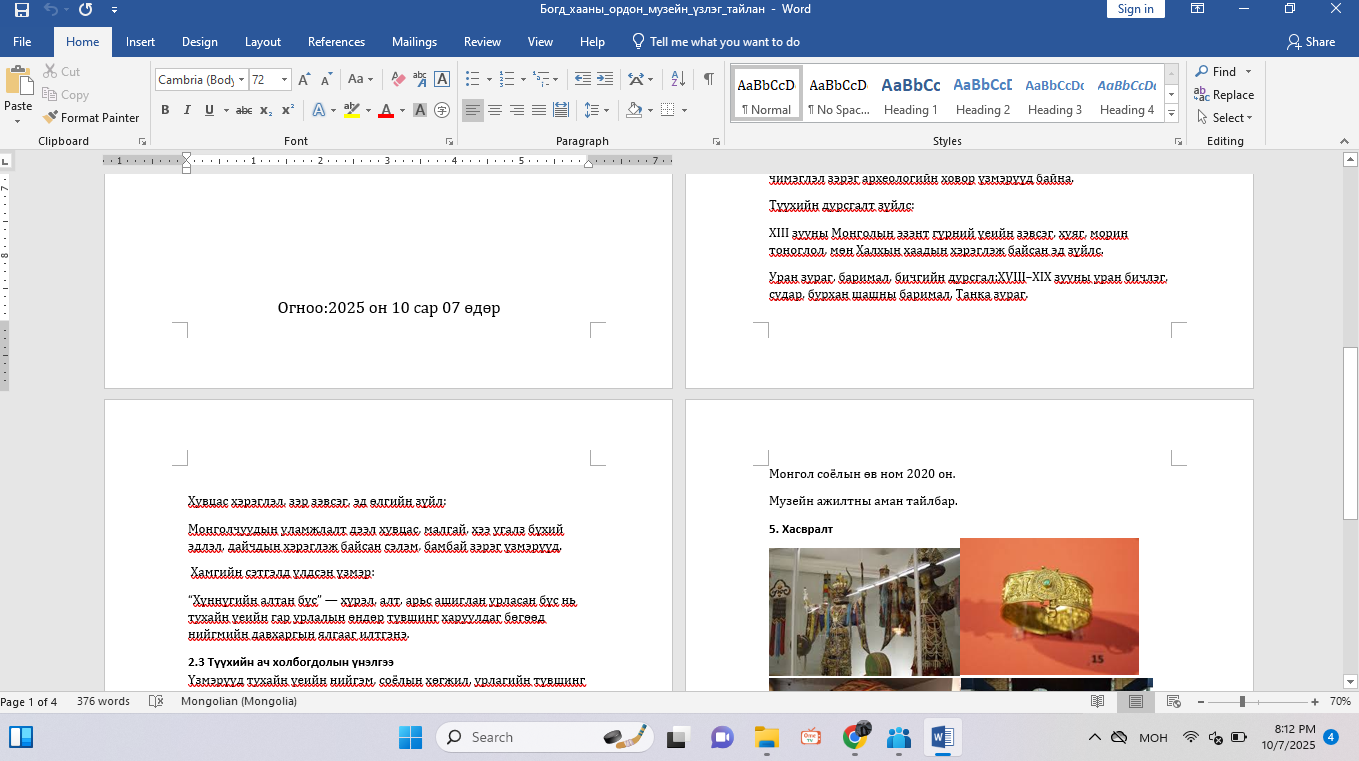Open the font name dropdown
This screenshot has width=1359, height=761.
click(240, 80)
